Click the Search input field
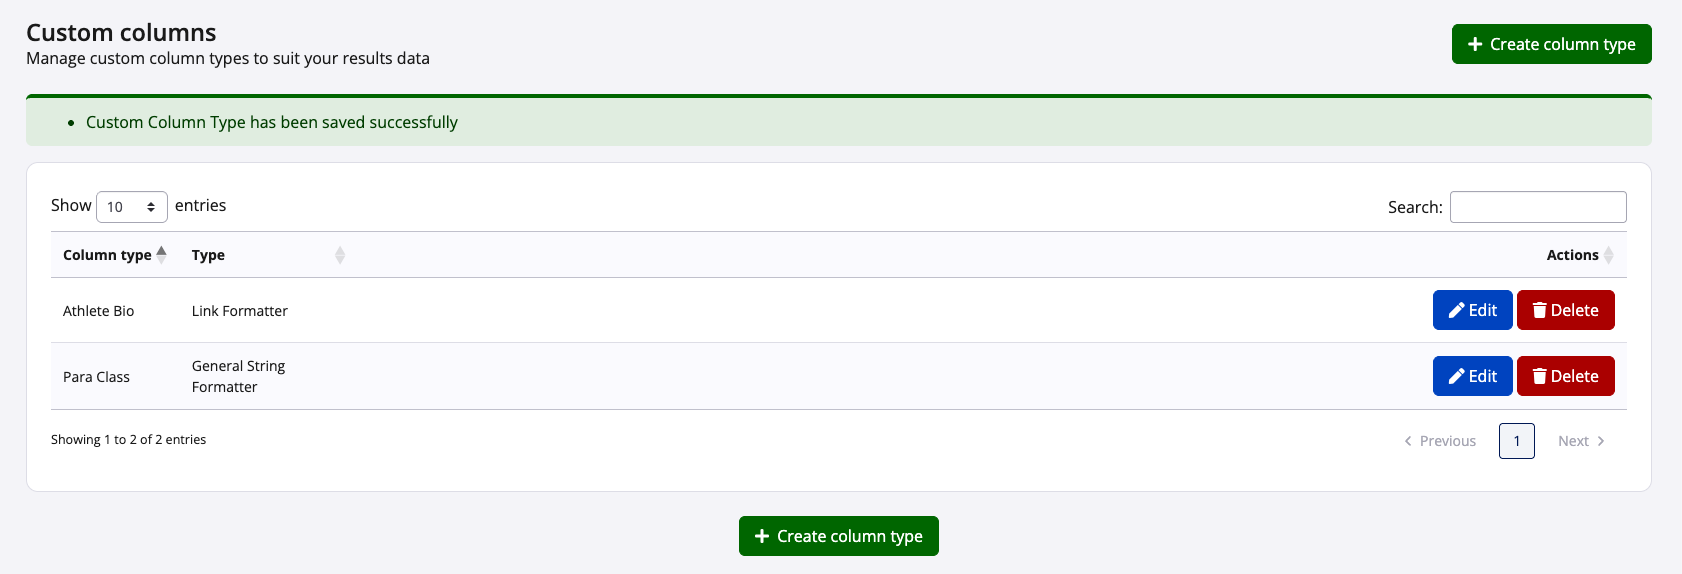Image resolution: width=1682 pixels, height=574 pixels. [1538, 207]
